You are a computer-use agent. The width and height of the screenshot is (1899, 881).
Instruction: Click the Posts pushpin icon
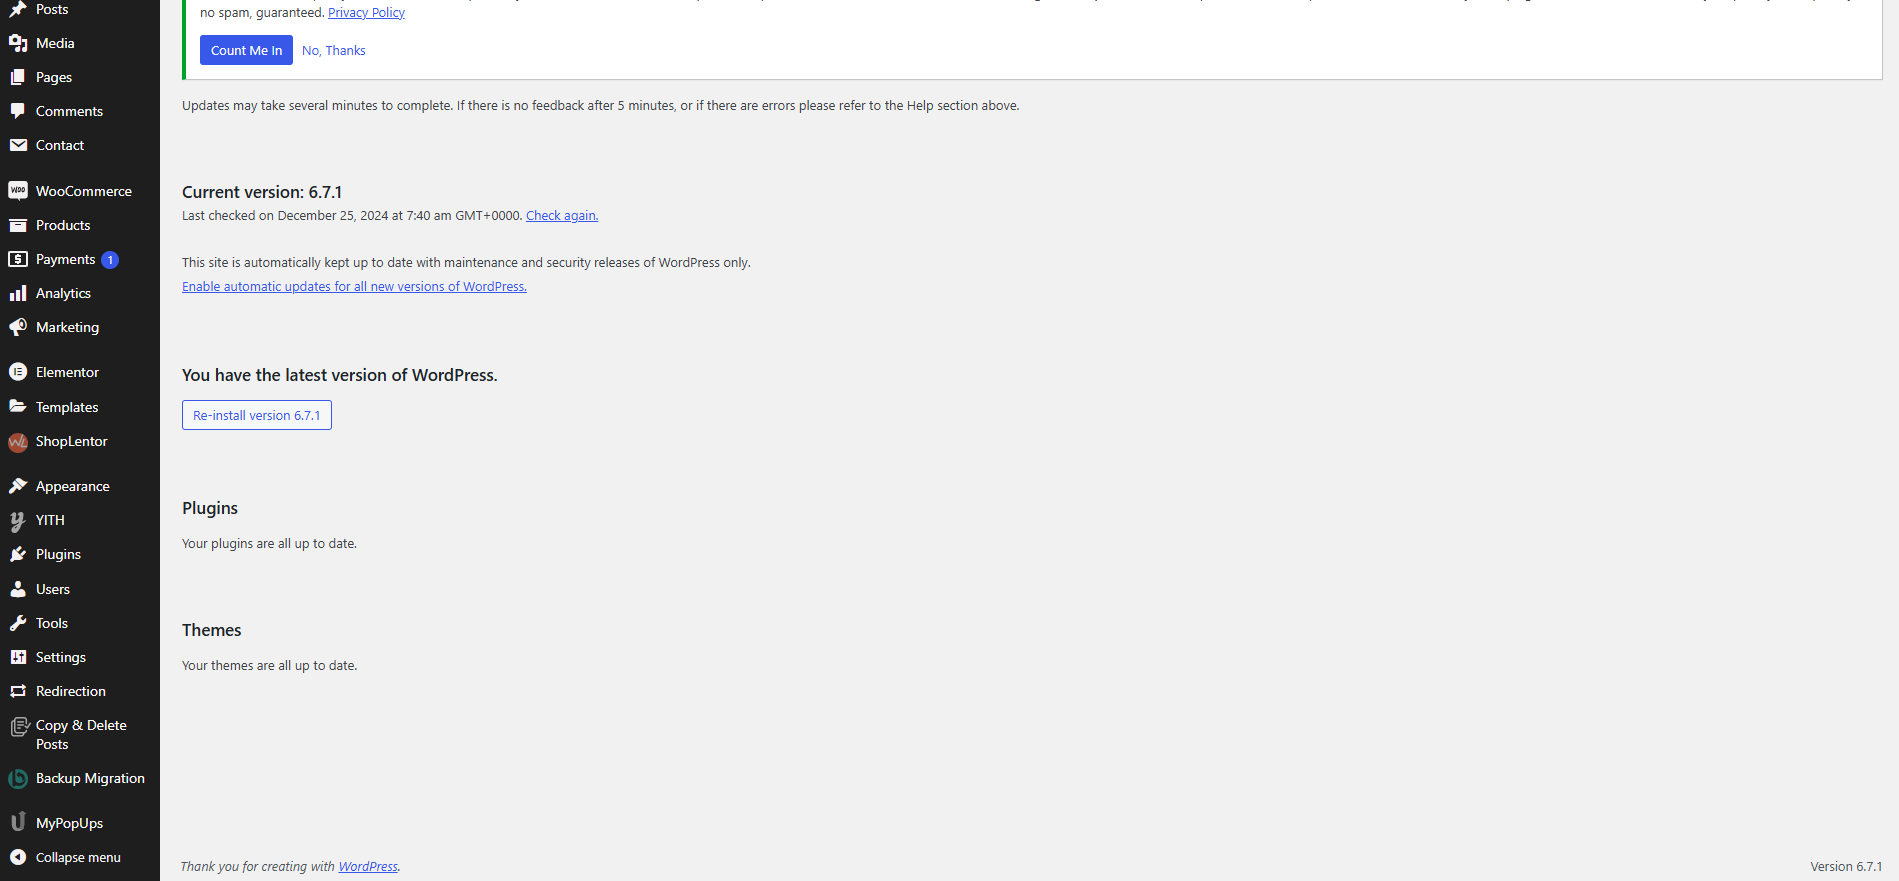(x=18, y=9)
